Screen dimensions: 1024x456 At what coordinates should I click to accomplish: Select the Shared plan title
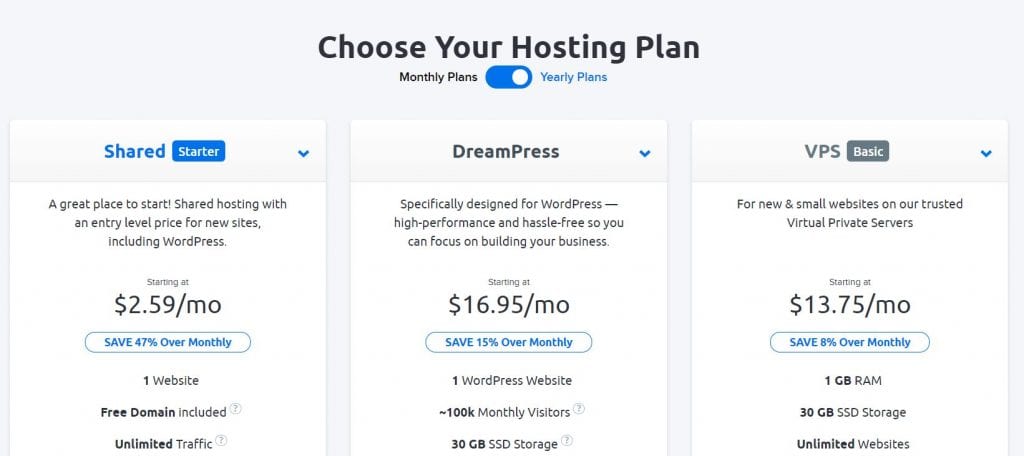135,152
